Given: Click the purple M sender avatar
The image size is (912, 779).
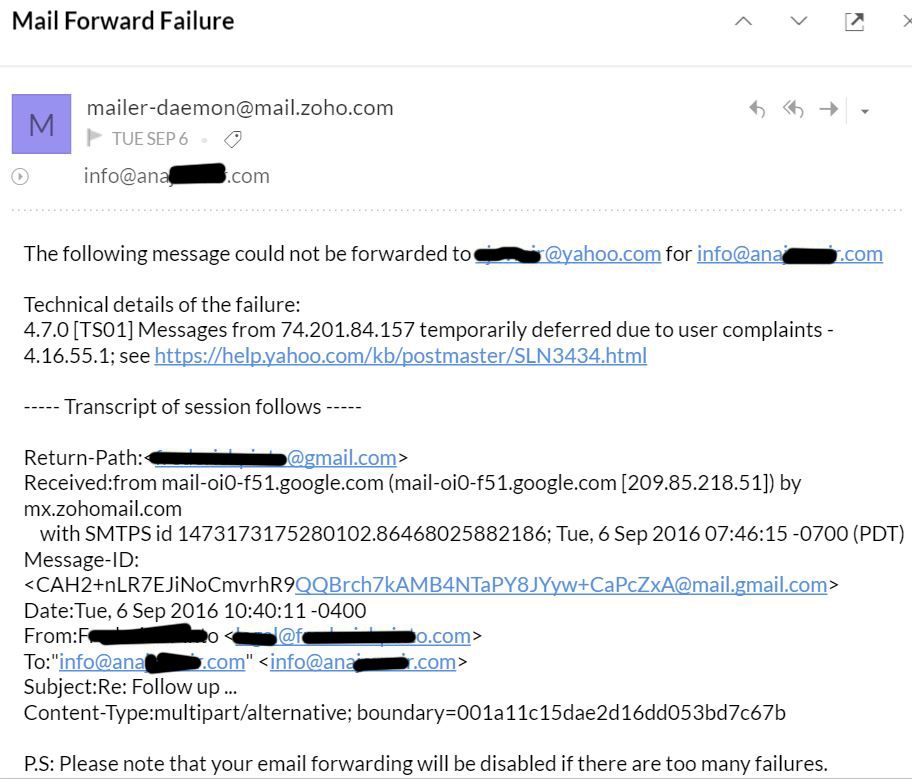Looking at the screenshot, I should 41,124.
